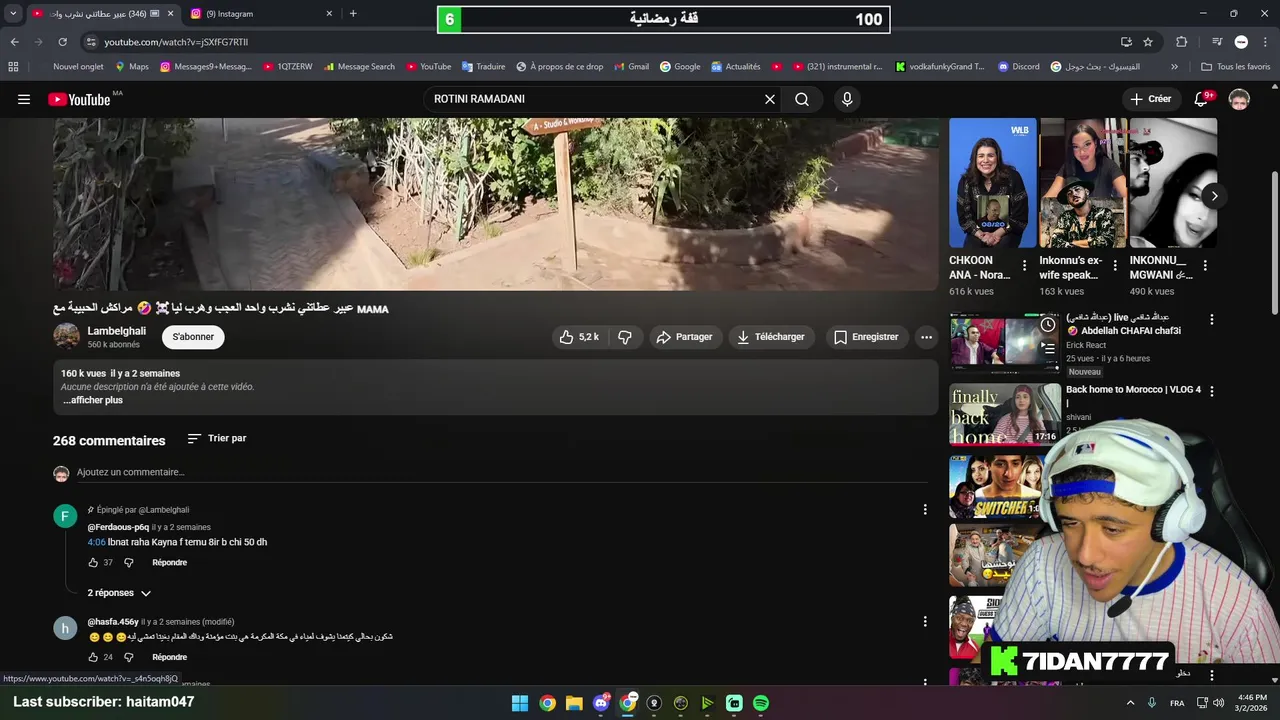Reload the page
1280x720 pixels.
(x=62, y=42)
